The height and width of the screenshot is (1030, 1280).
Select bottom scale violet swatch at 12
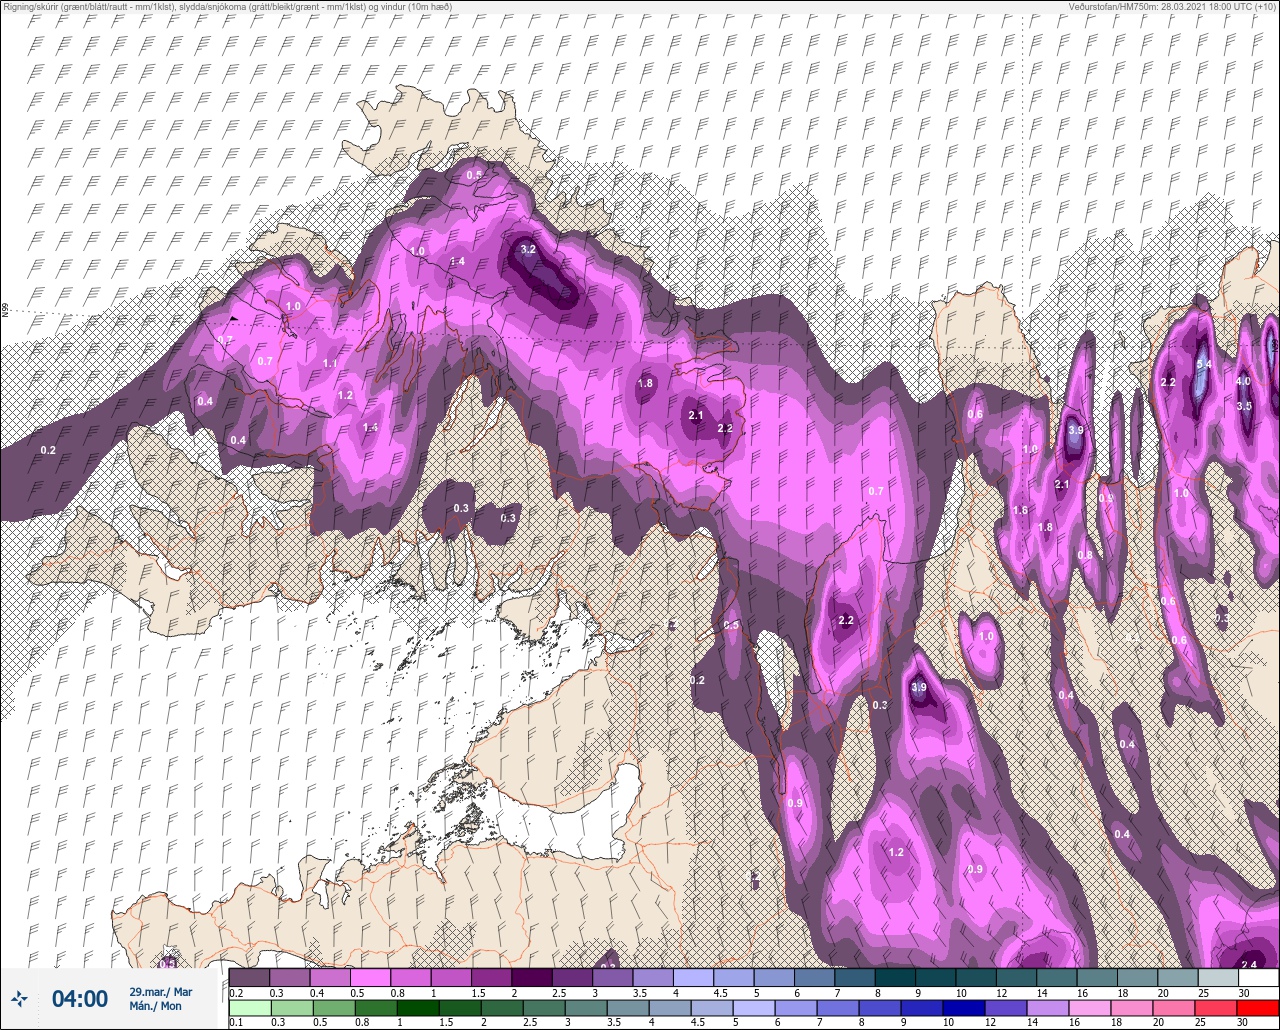pyautogui.click(x=1006, y=1008)
